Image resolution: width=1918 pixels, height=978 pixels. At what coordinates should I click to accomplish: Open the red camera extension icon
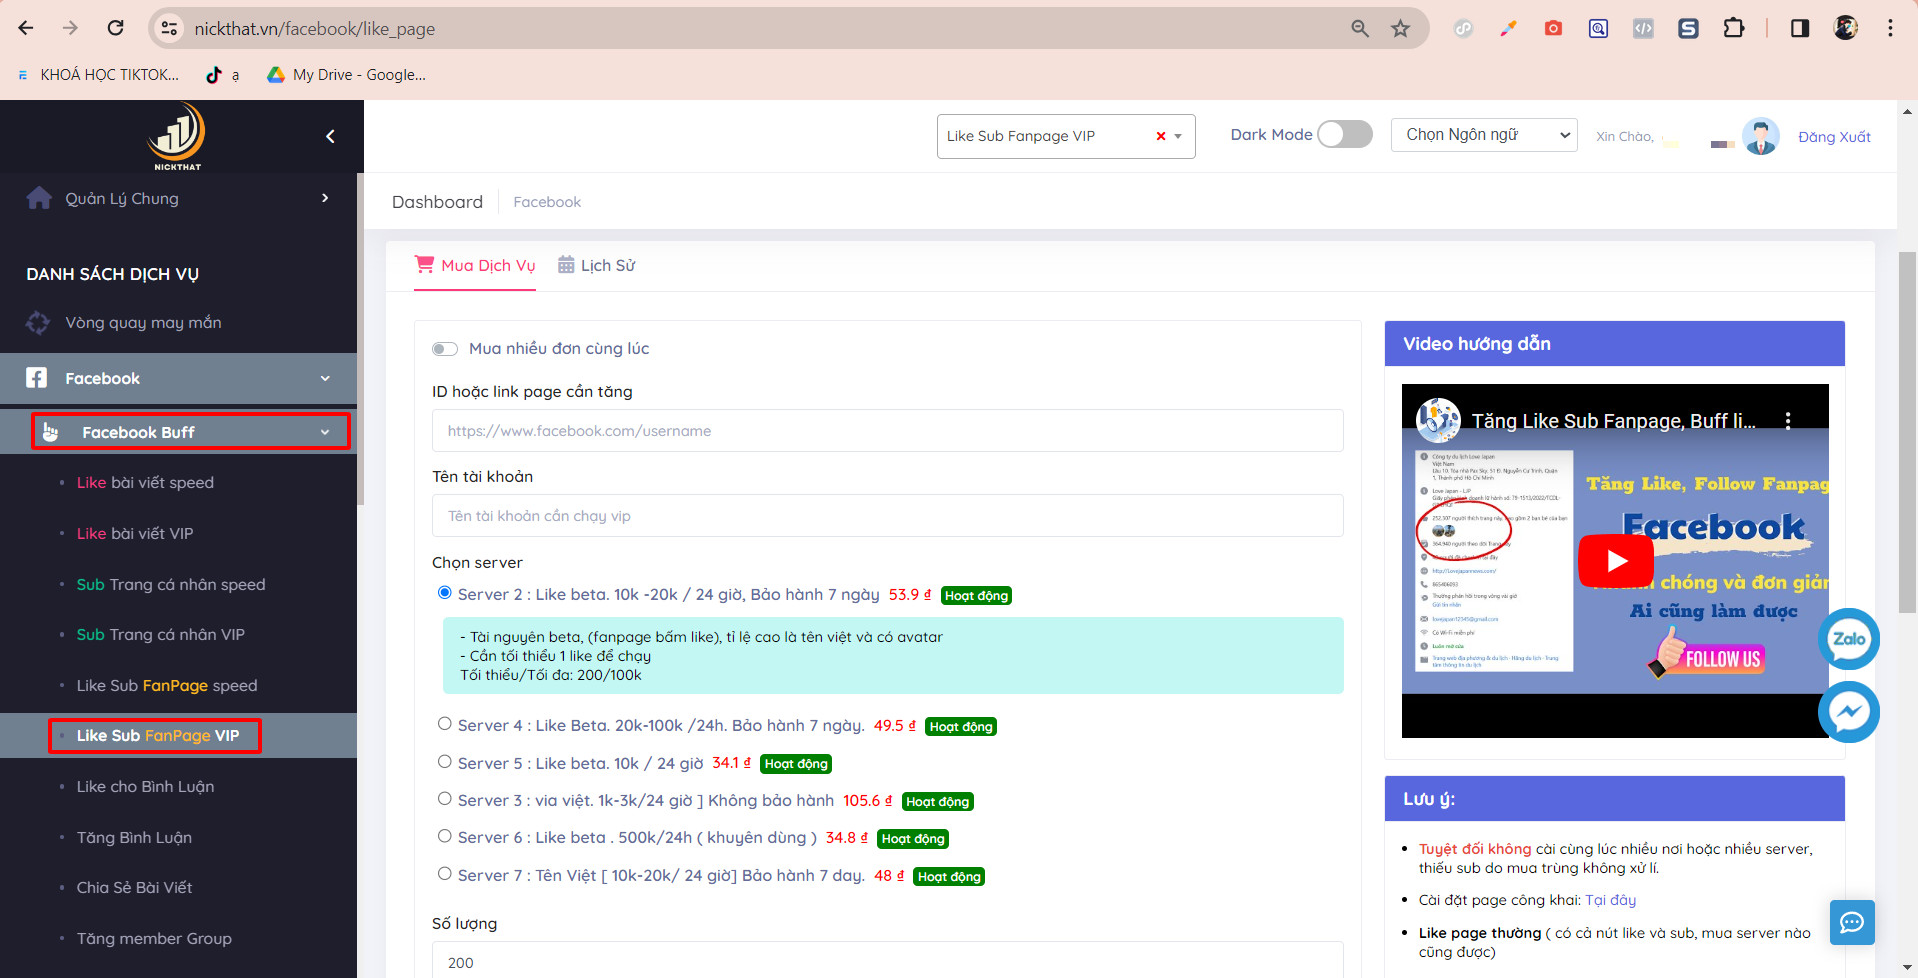(x=1553, y=28)
